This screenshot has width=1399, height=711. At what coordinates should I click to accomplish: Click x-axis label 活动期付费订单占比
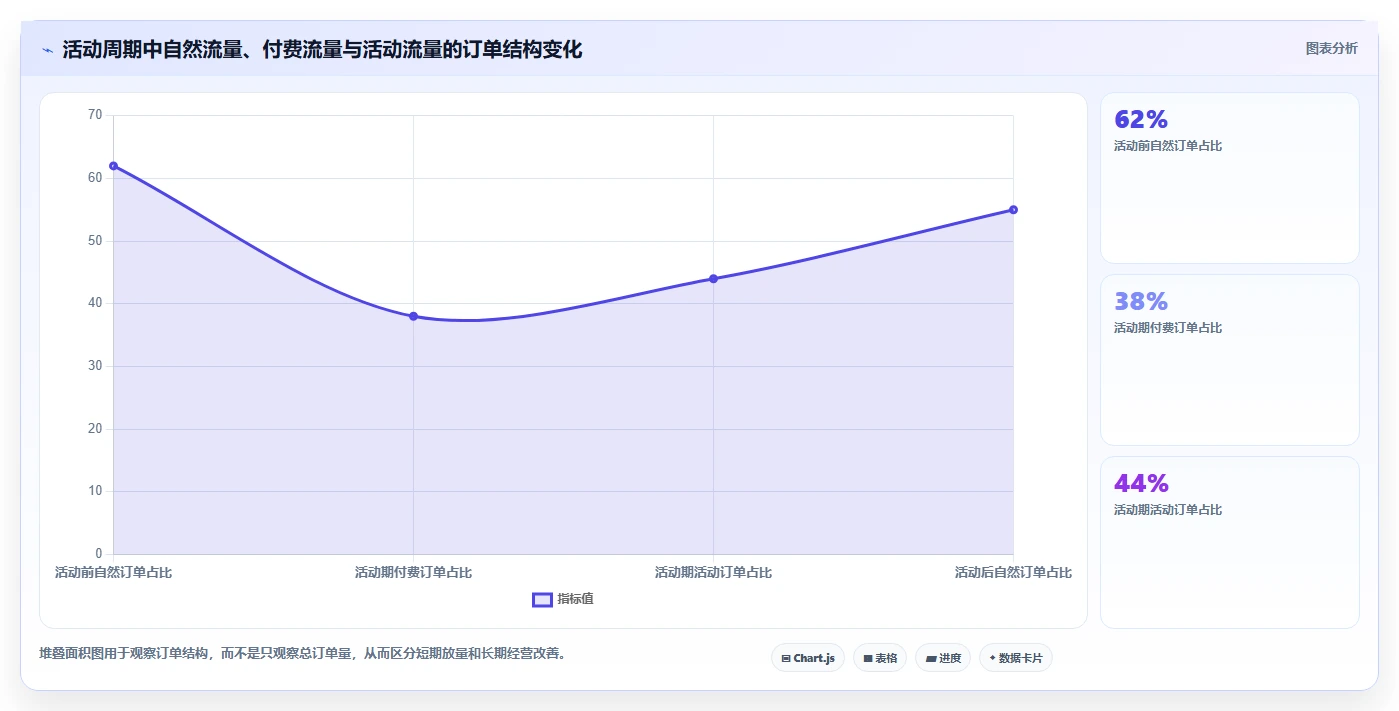click(x=413, y=573)
